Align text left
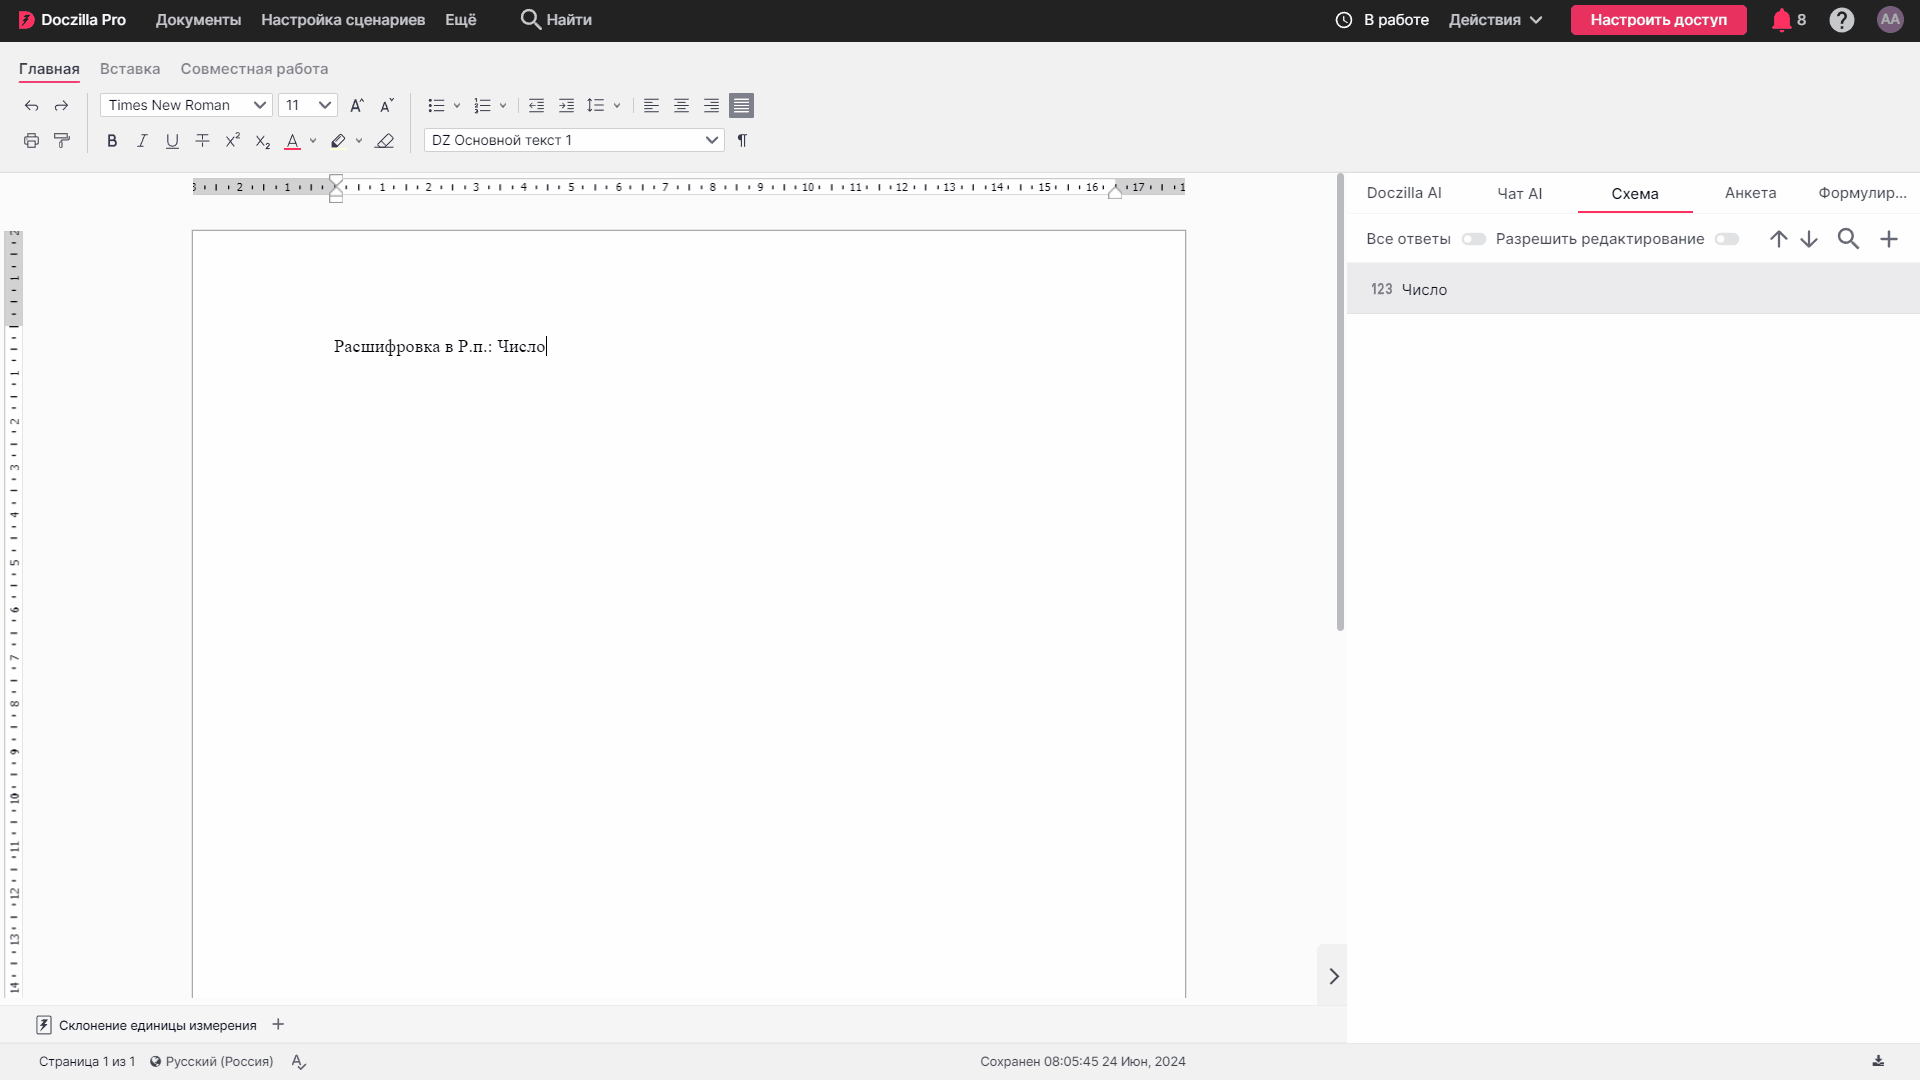 pyautogui.click(x=651, y=106)
